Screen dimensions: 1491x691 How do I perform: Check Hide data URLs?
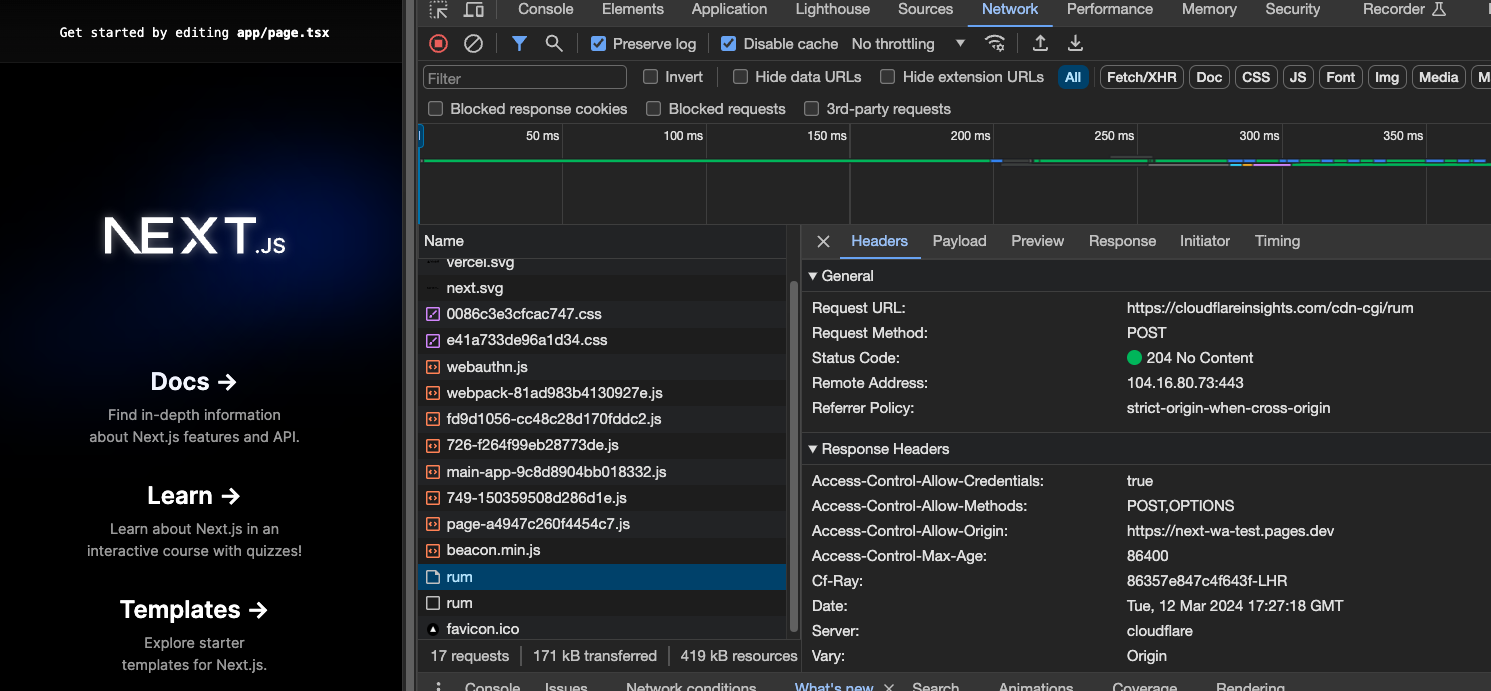click(x=739, y=76)
